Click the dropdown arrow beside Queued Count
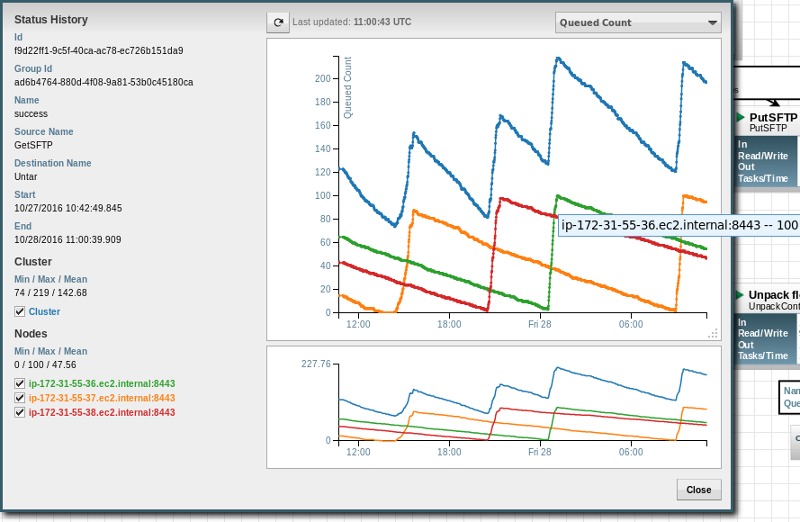800x522 pixels. point(712,22)
